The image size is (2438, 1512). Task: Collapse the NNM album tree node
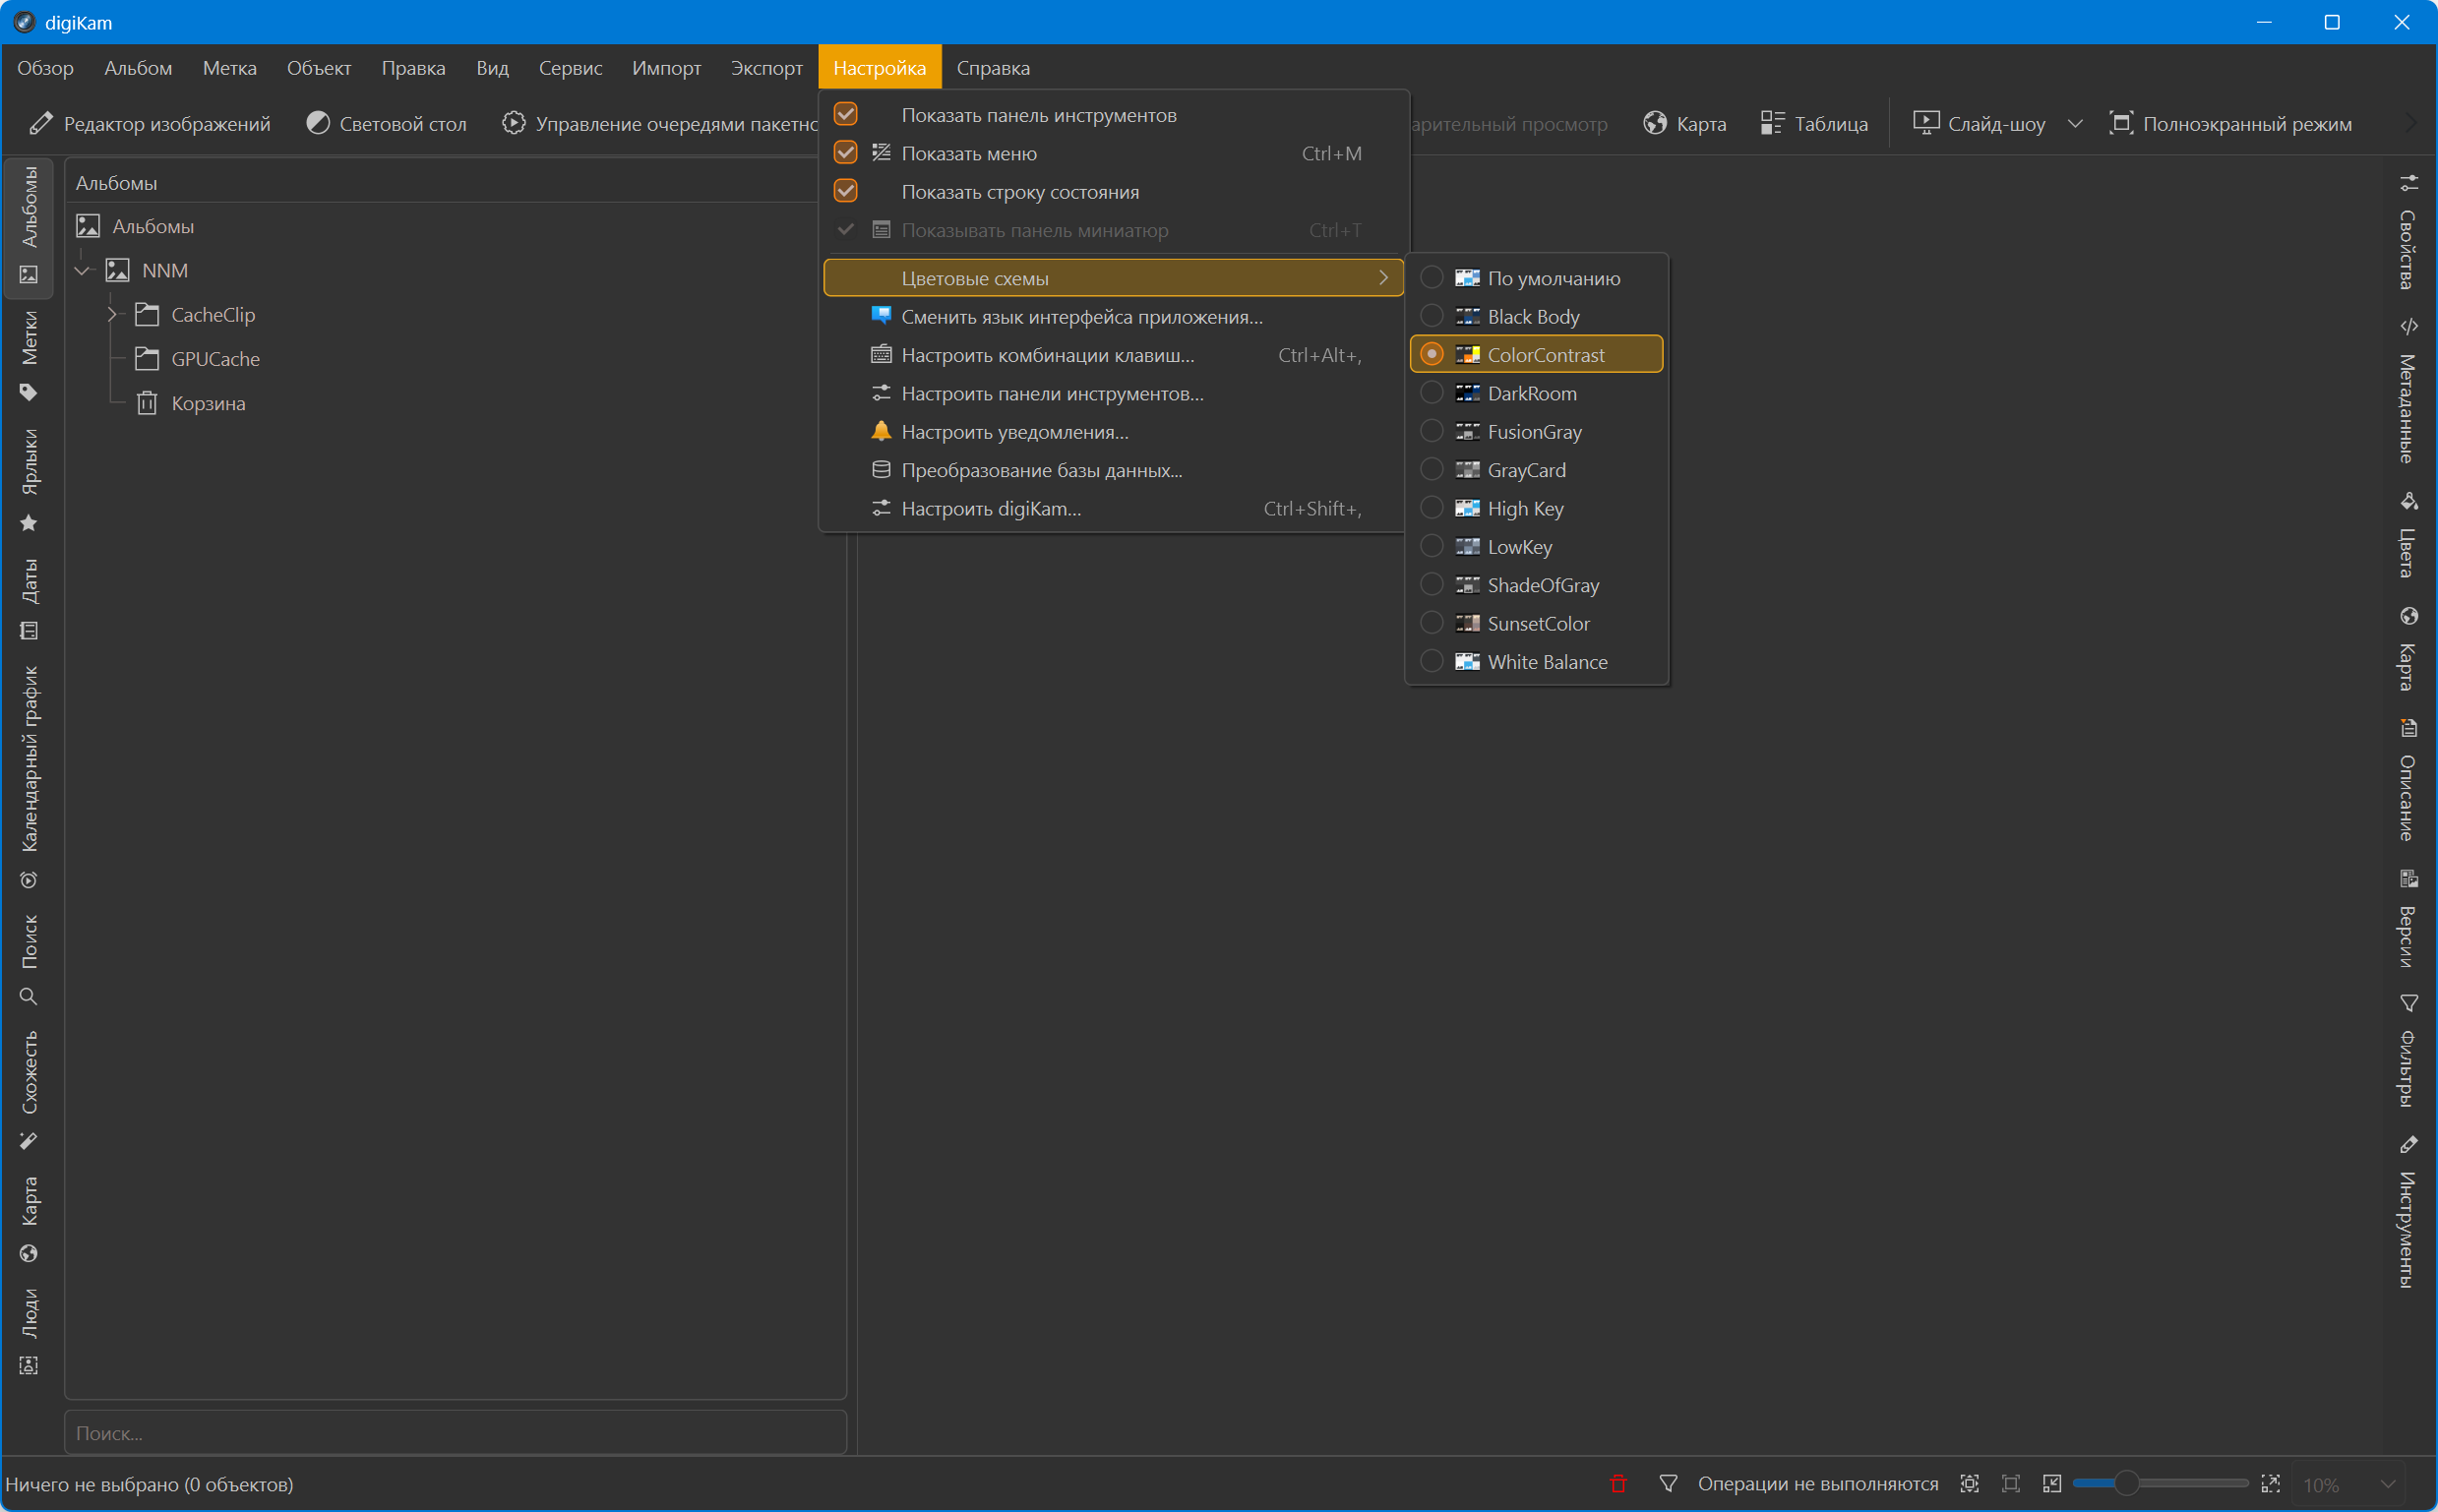(83, 271)
